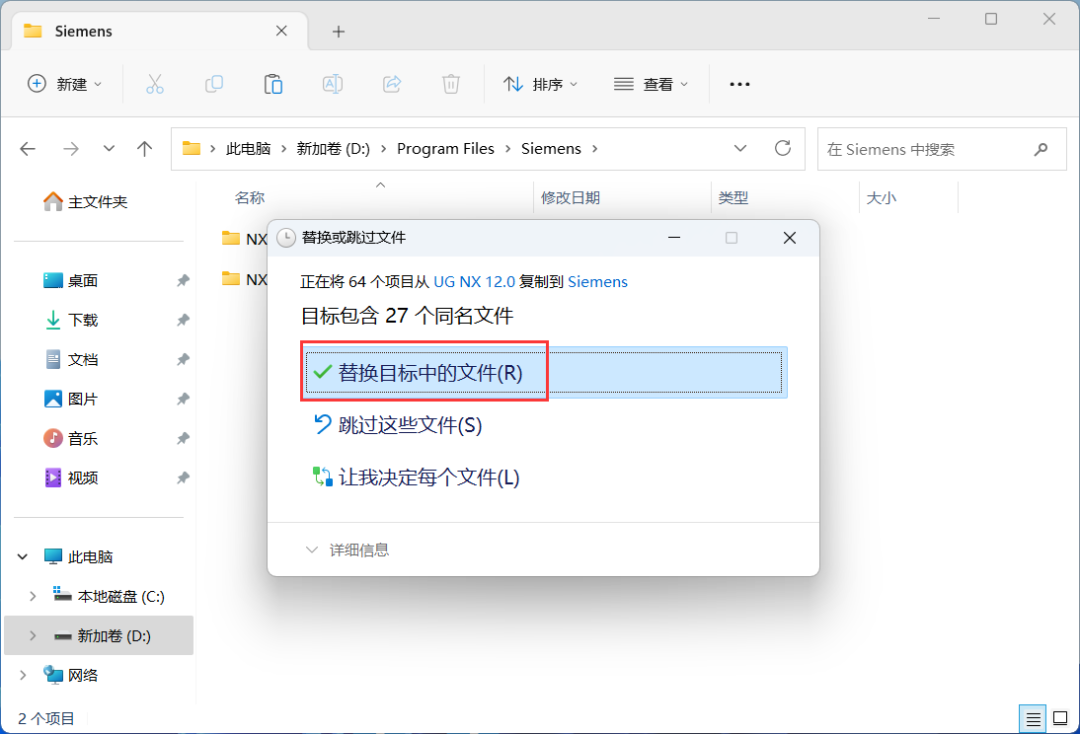1080x734 pixels.
Task: Choose 让我决定每个文件(L) option
Action: 416,477
